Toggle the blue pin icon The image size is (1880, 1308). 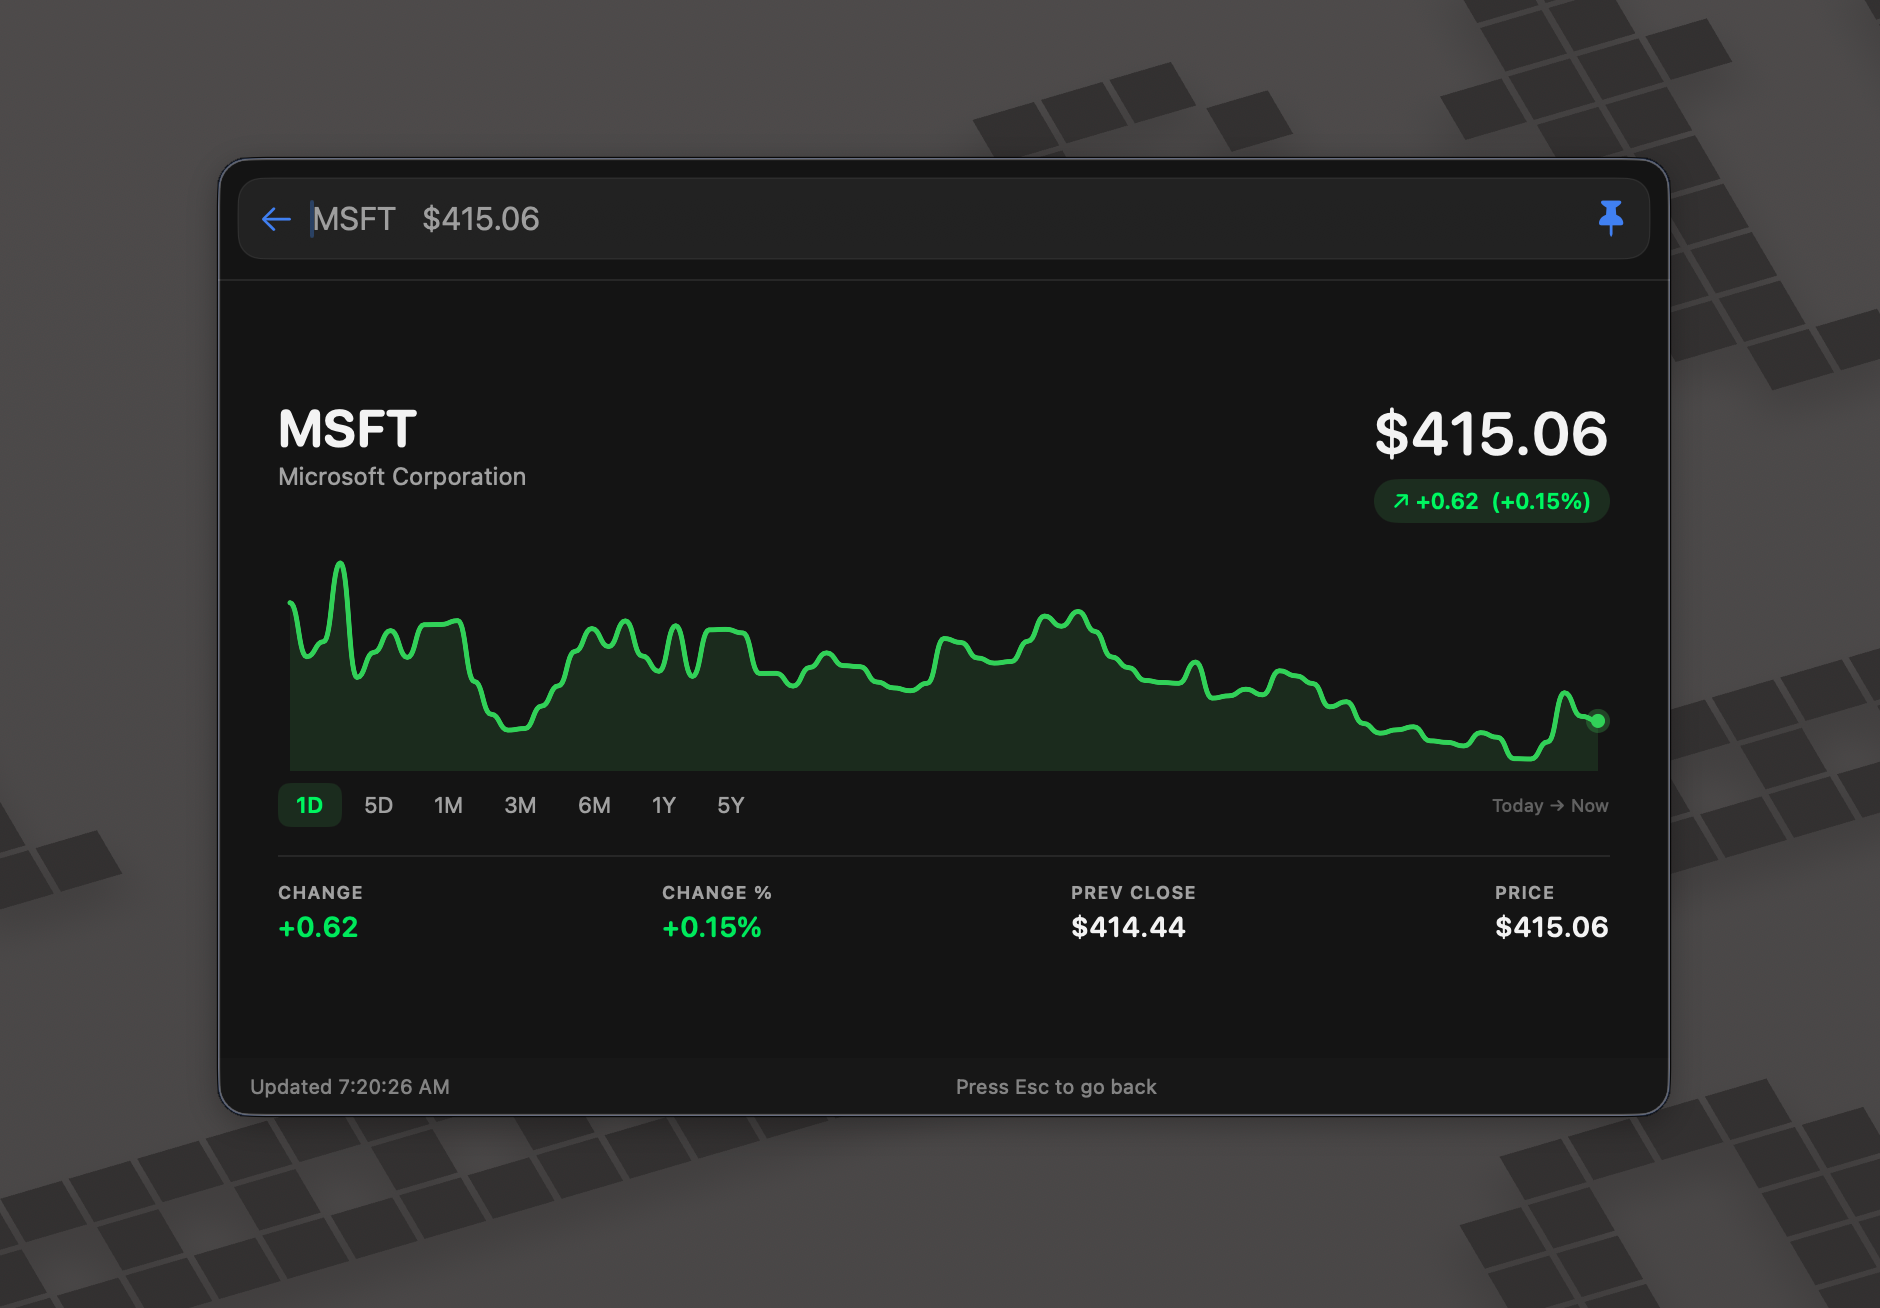point(1610,218)
